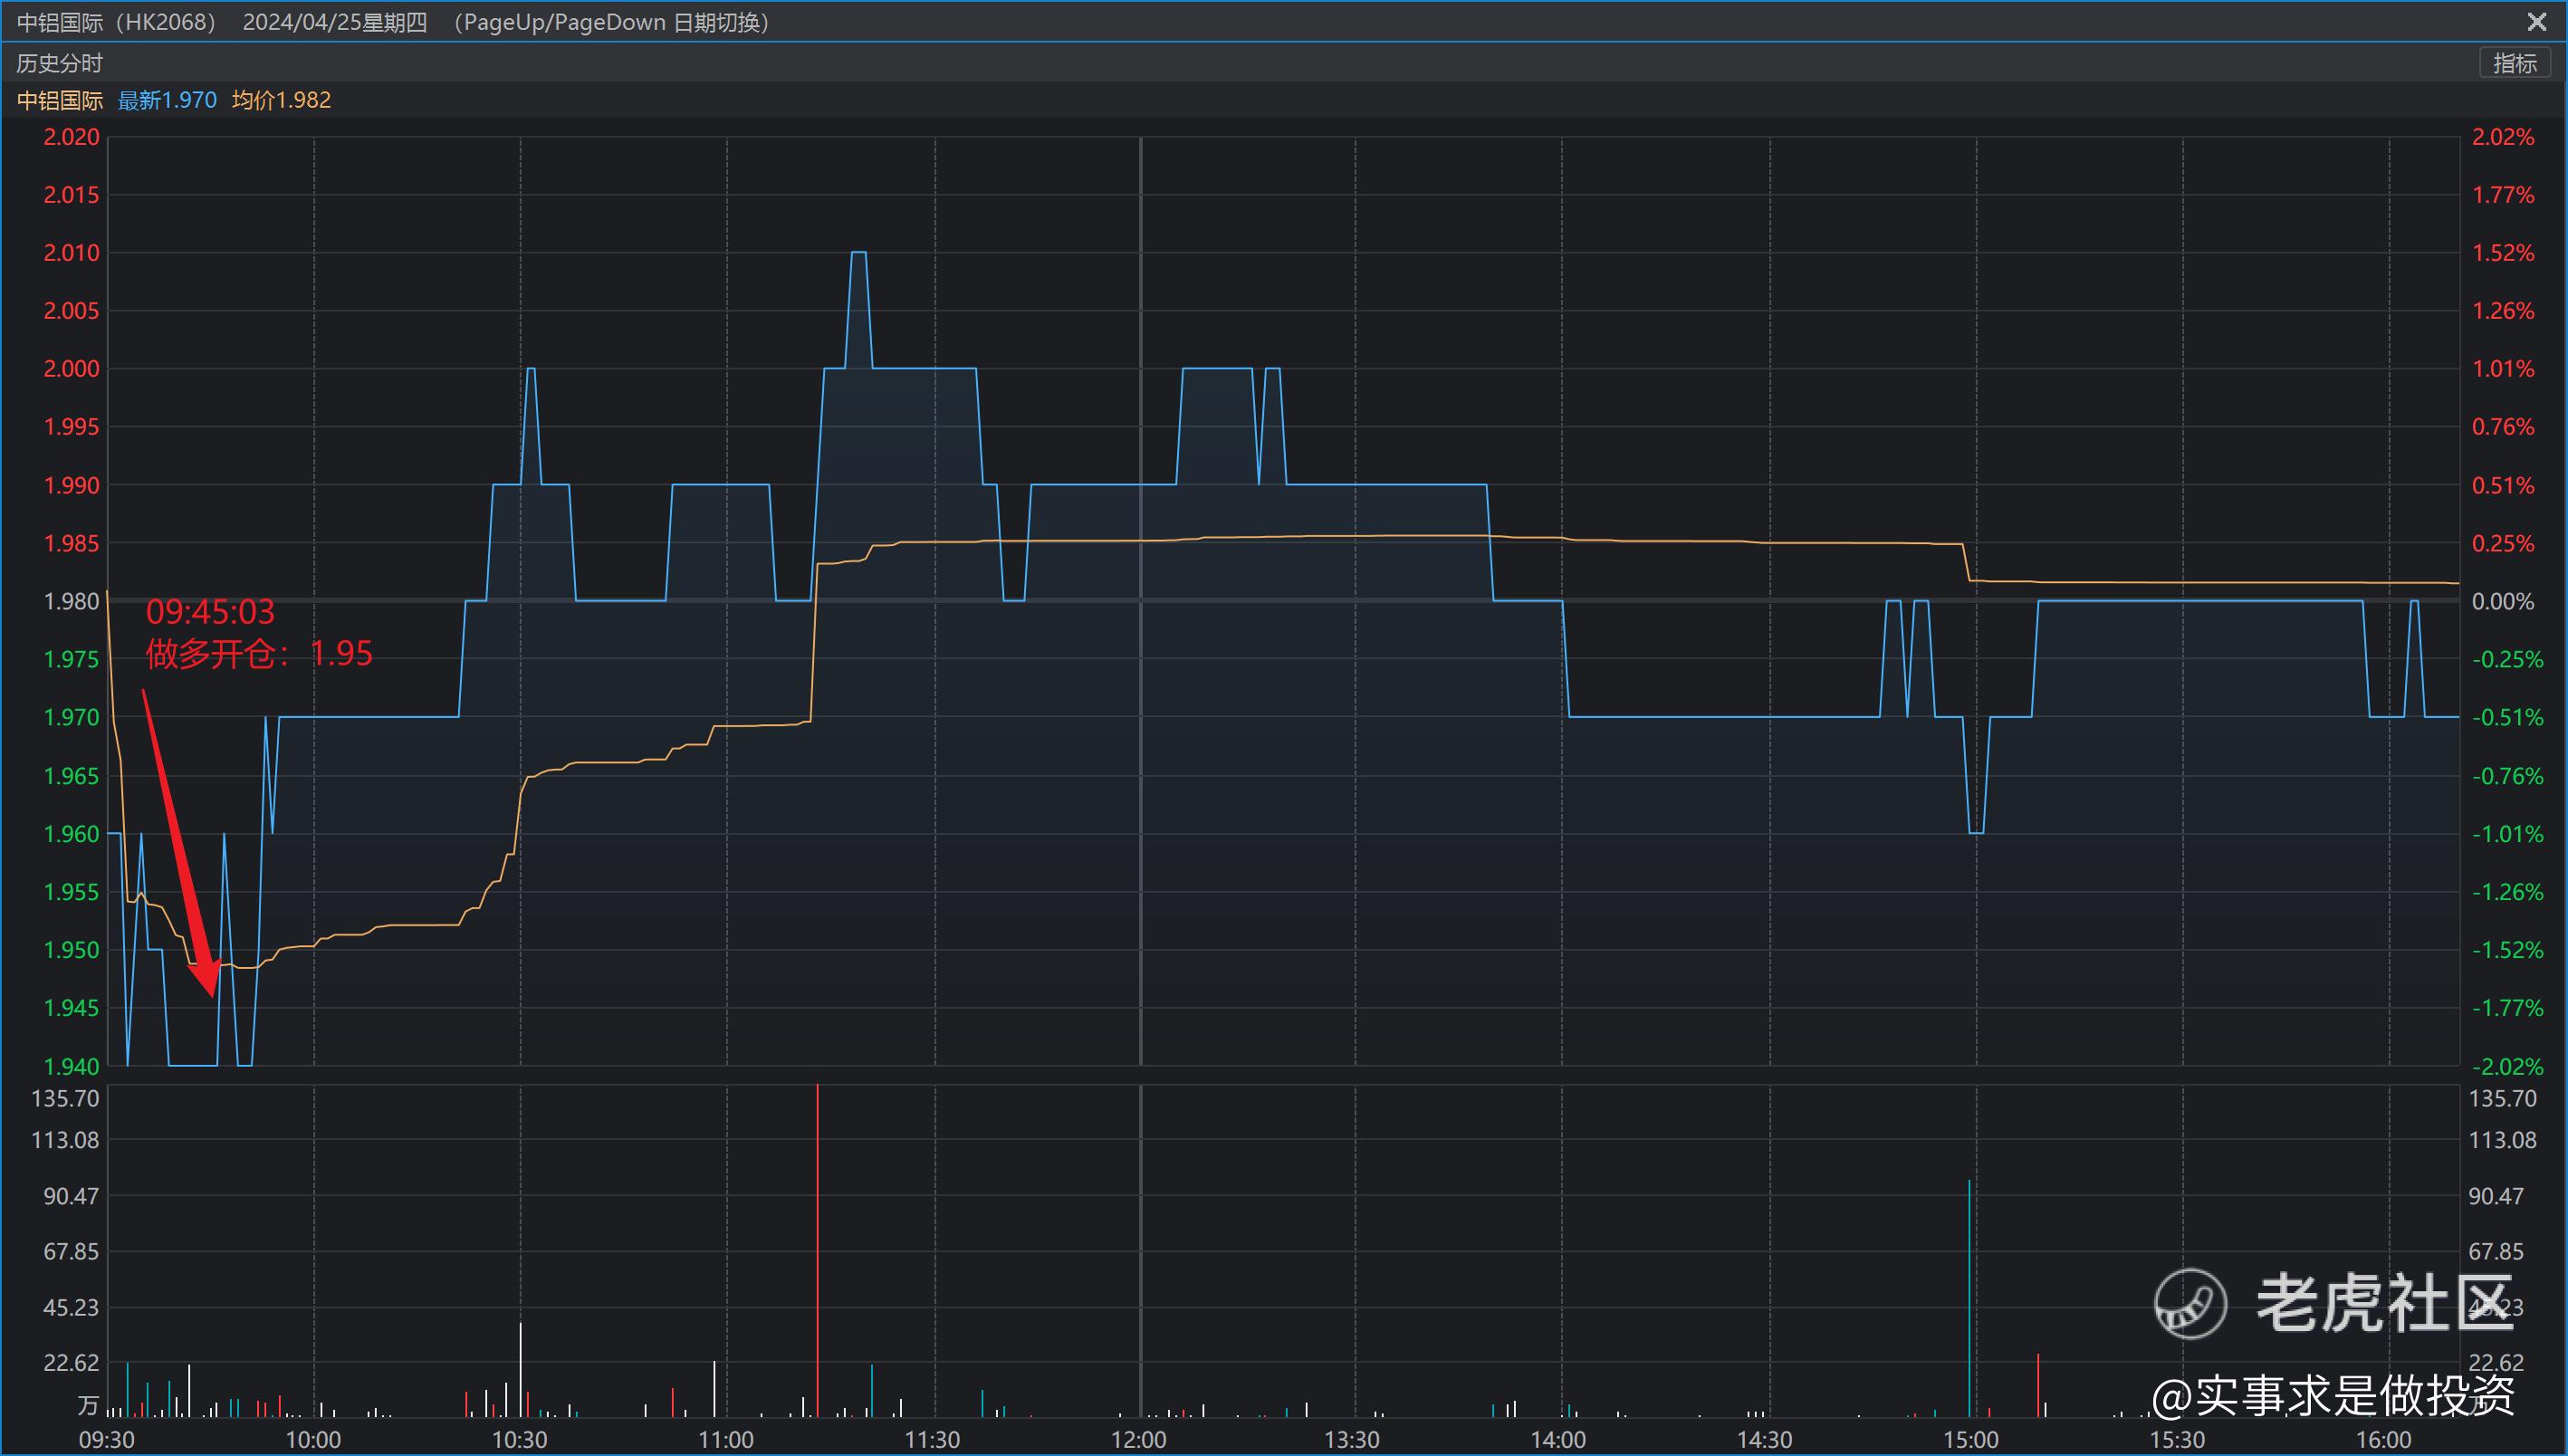The image size is (2568, 1456).
Task: Click the PageUp/PageDown 日期切换 hint text
Action: tap(611, 22)
